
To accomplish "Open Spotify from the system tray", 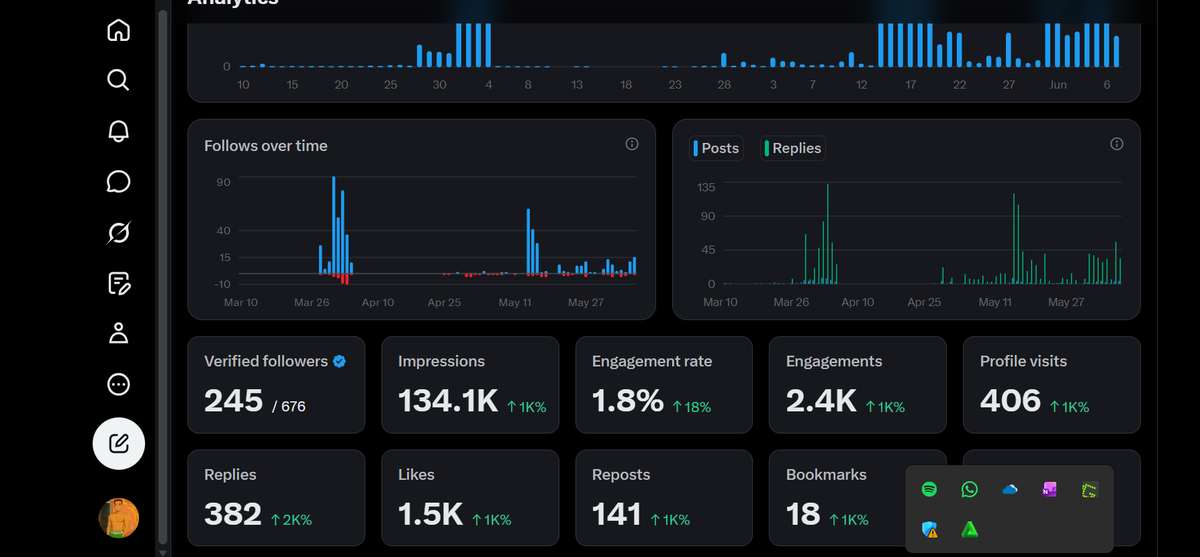I will point(929,489).
